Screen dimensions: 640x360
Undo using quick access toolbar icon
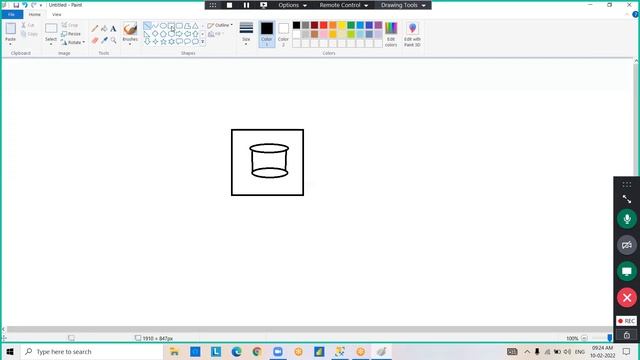pyautogui.click(x=25, y=5)
